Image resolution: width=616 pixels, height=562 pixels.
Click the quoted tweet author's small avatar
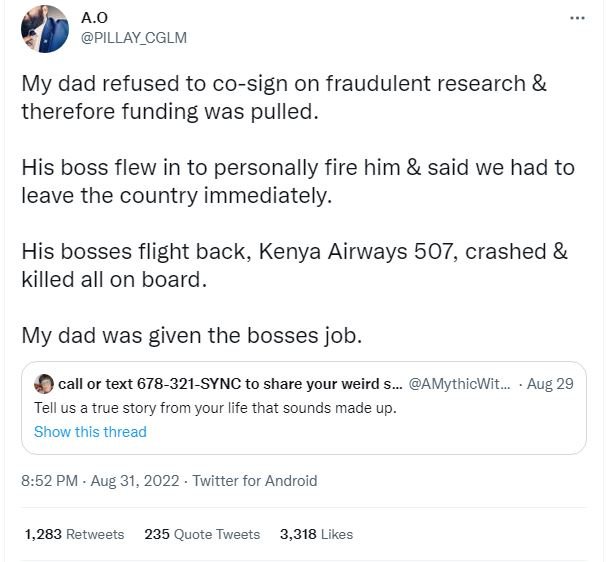(44, 384)
